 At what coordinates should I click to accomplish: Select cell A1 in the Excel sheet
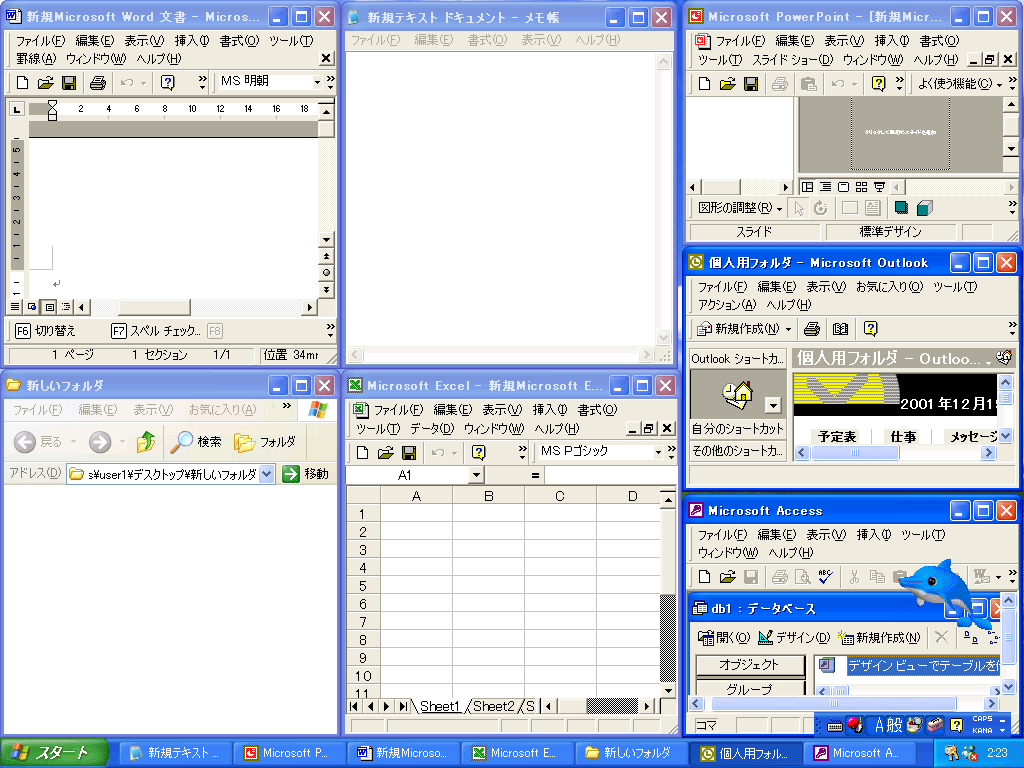coord(416,514)
